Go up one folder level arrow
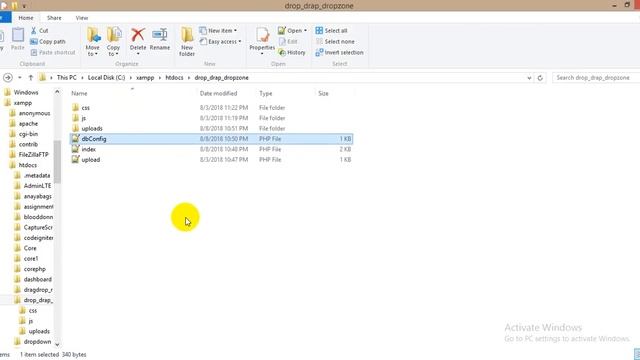The height and width of the screenshot is (360, 640). pos(31,78)
